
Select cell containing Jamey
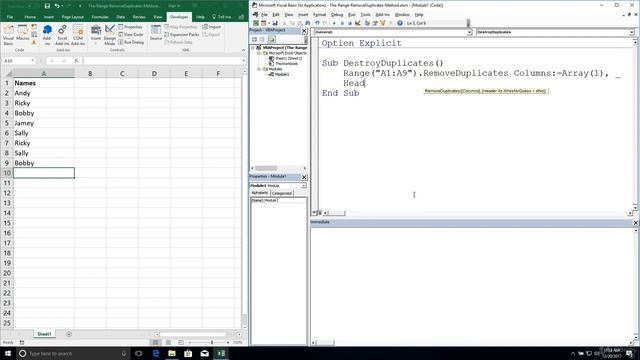[44, 123]
